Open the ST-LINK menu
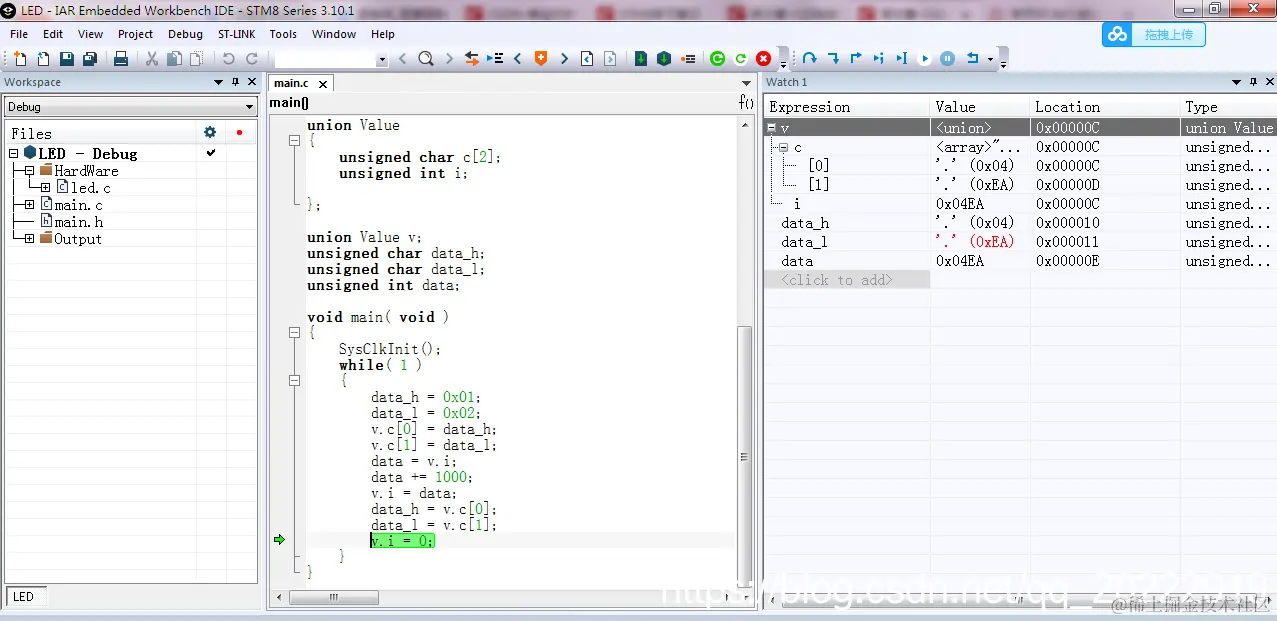The image size is (1277, 621). pos(237,34)
